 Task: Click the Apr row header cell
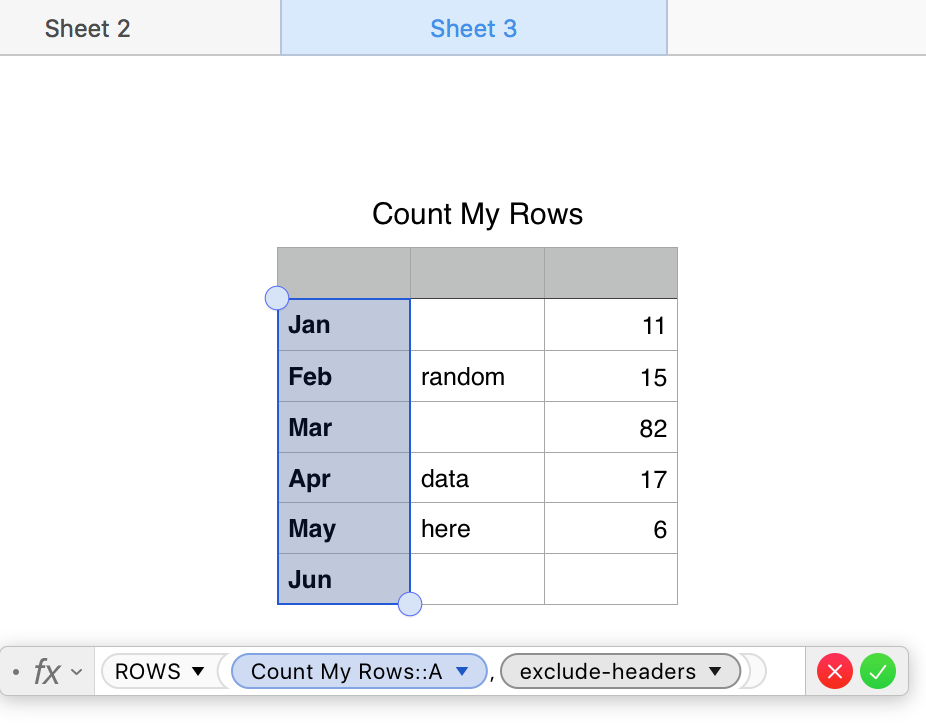pyautogui.click(x=343, y=479)
